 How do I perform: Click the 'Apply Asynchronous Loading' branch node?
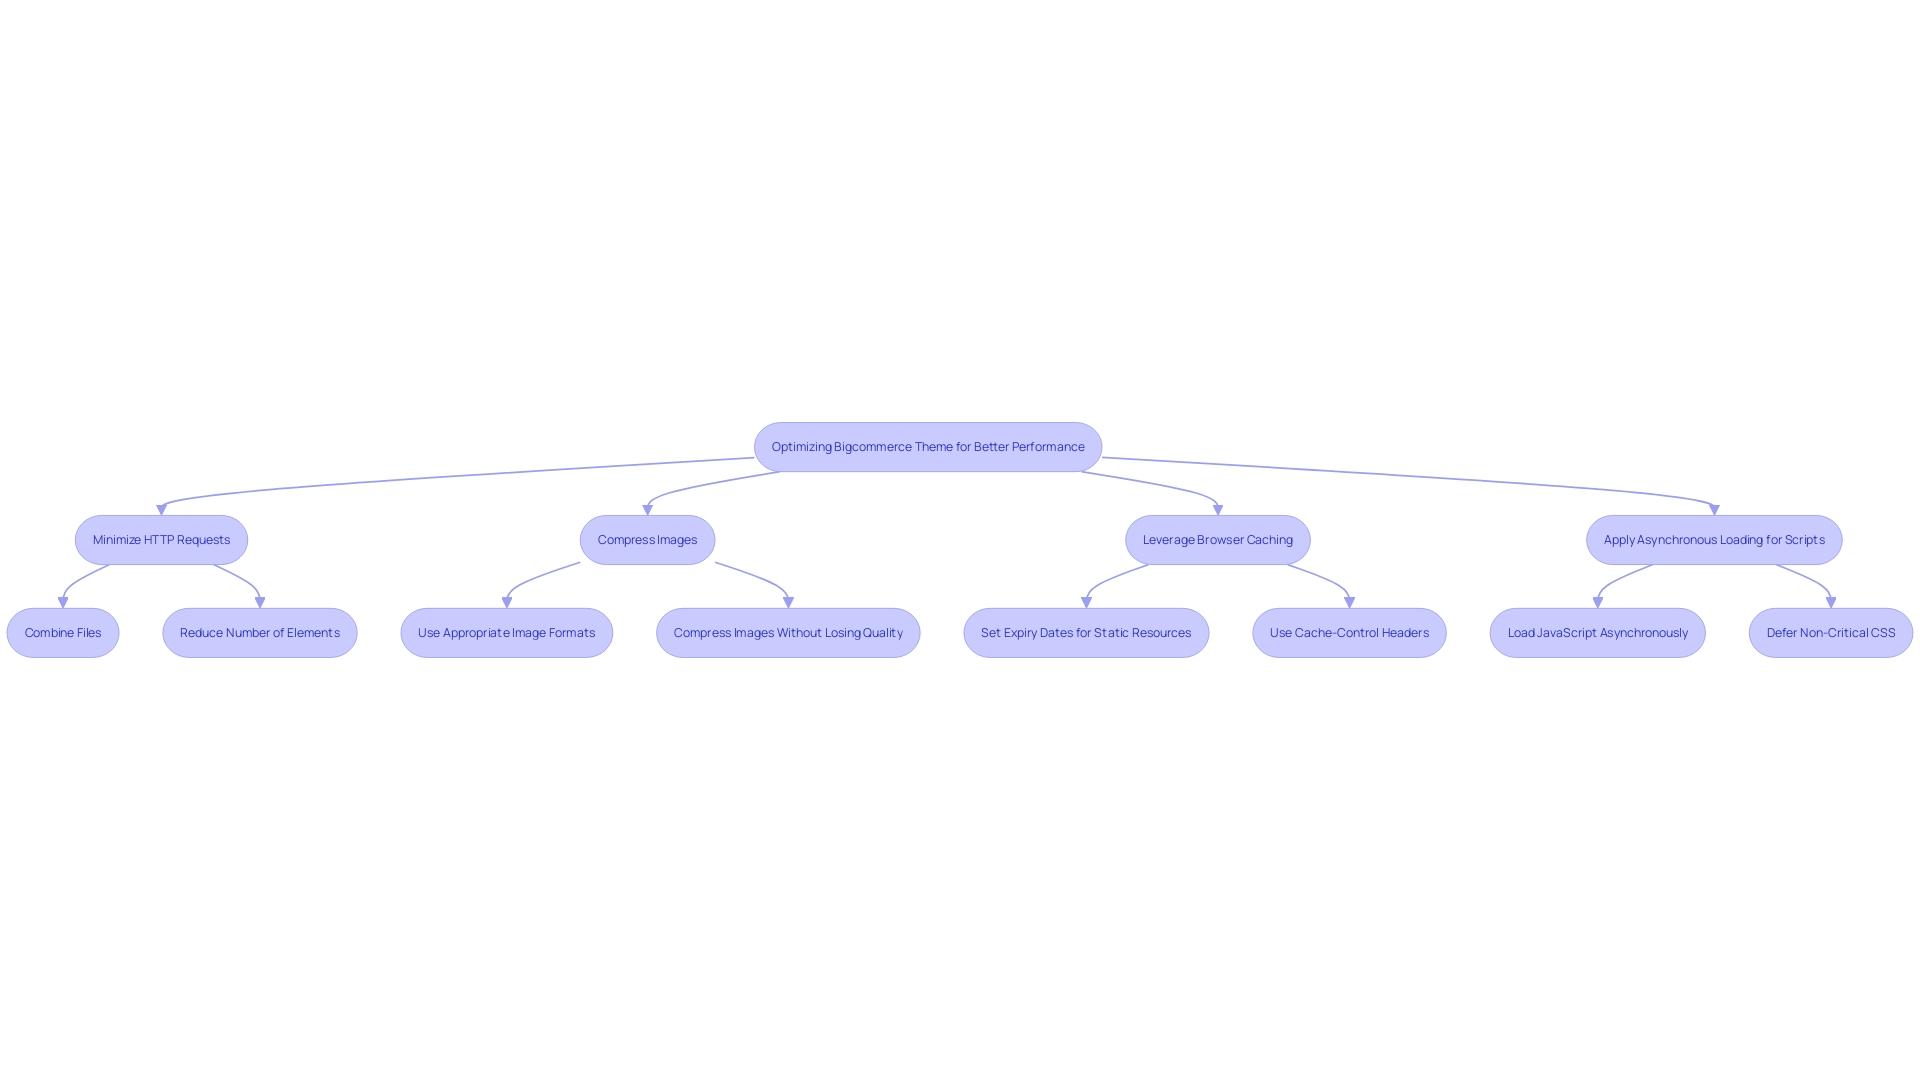pos(1713,538)
